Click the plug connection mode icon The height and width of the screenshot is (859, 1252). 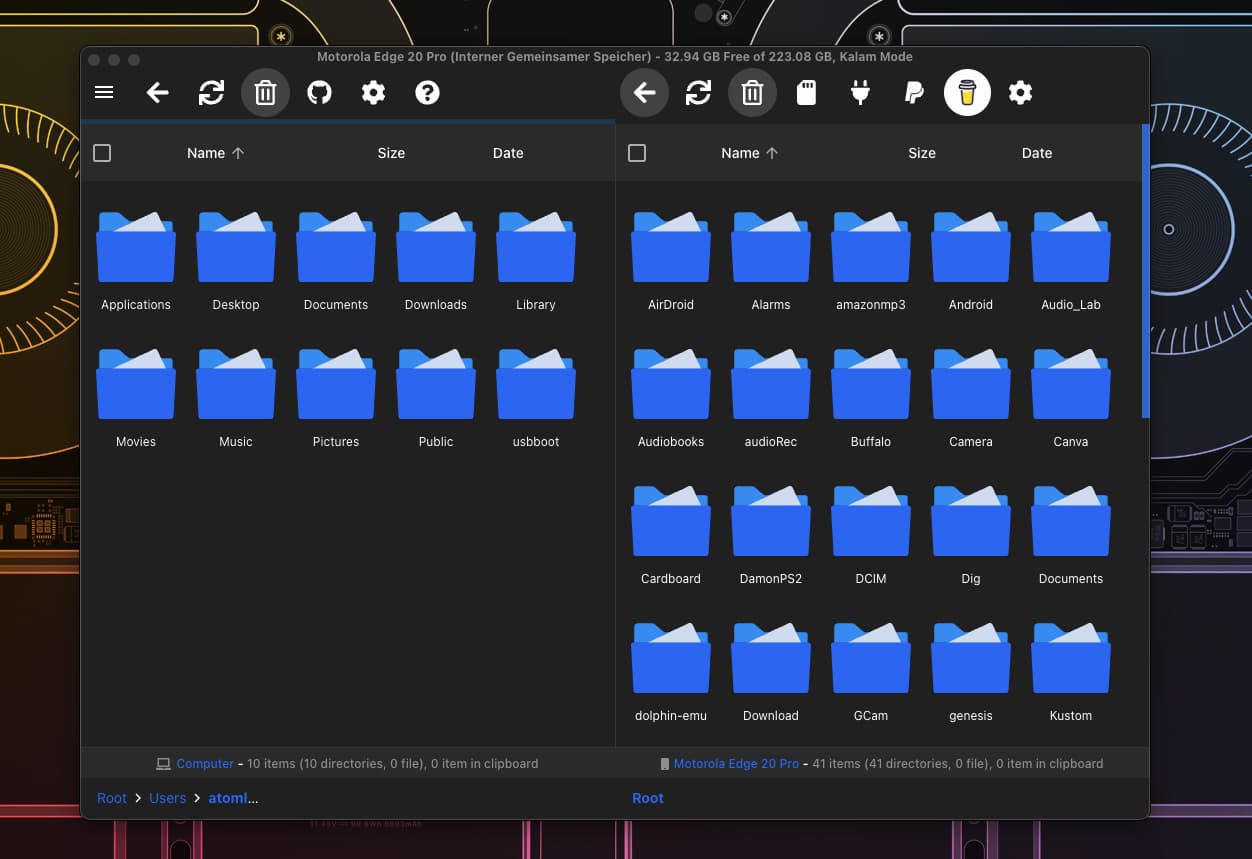click(x=860, y=93)
